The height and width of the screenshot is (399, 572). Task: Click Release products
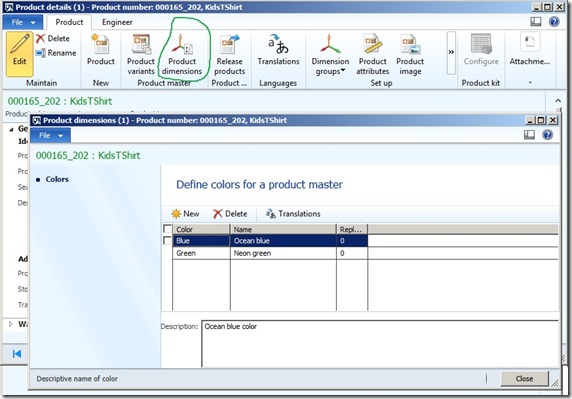[229, 54]
